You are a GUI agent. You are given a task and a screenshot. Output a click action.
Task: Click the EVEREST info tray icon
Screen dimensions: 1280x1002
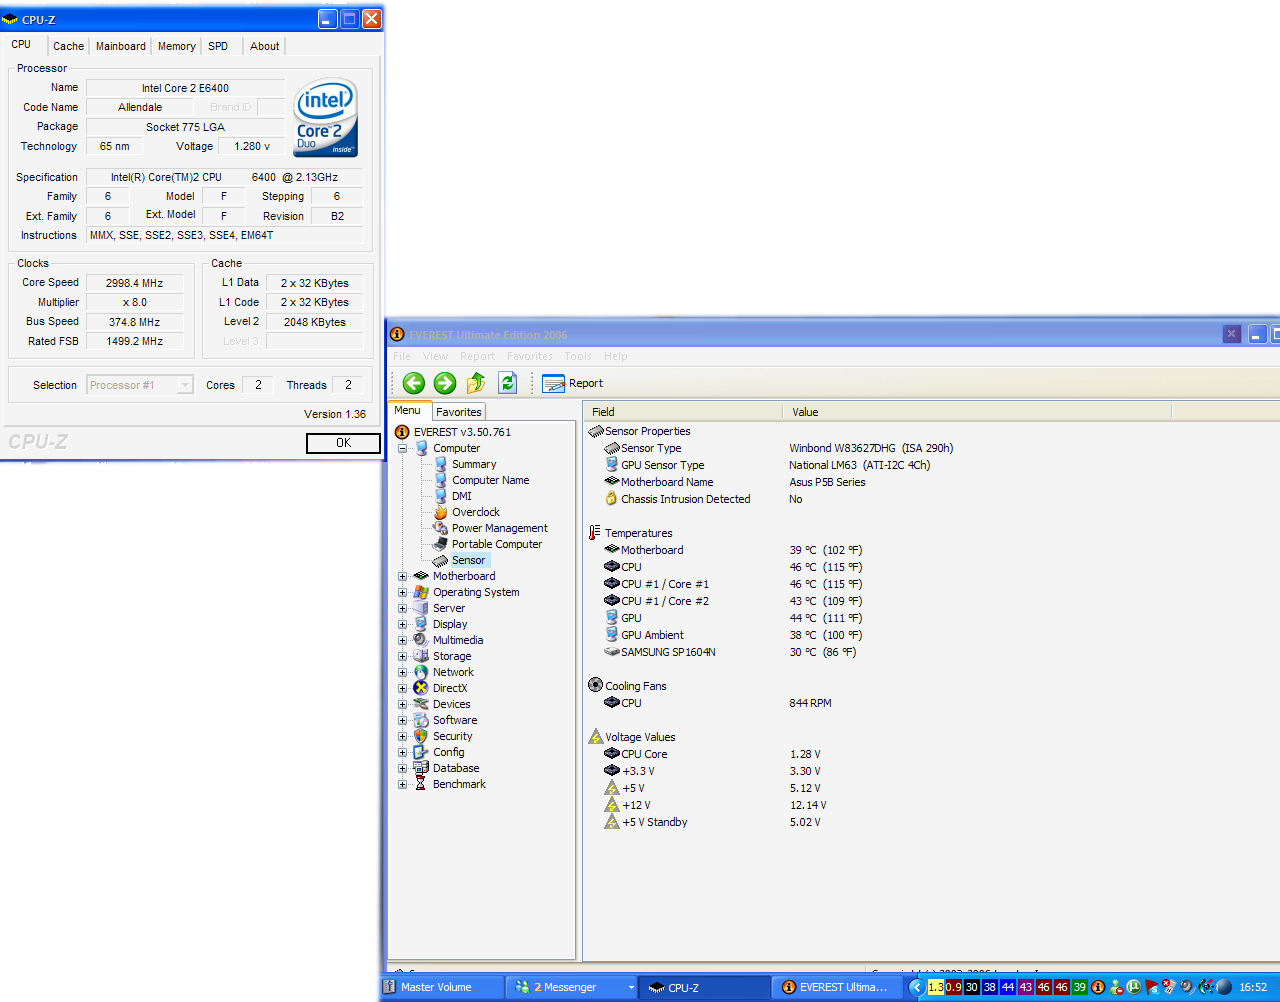pyautogui.click(x=1098, y=987)
